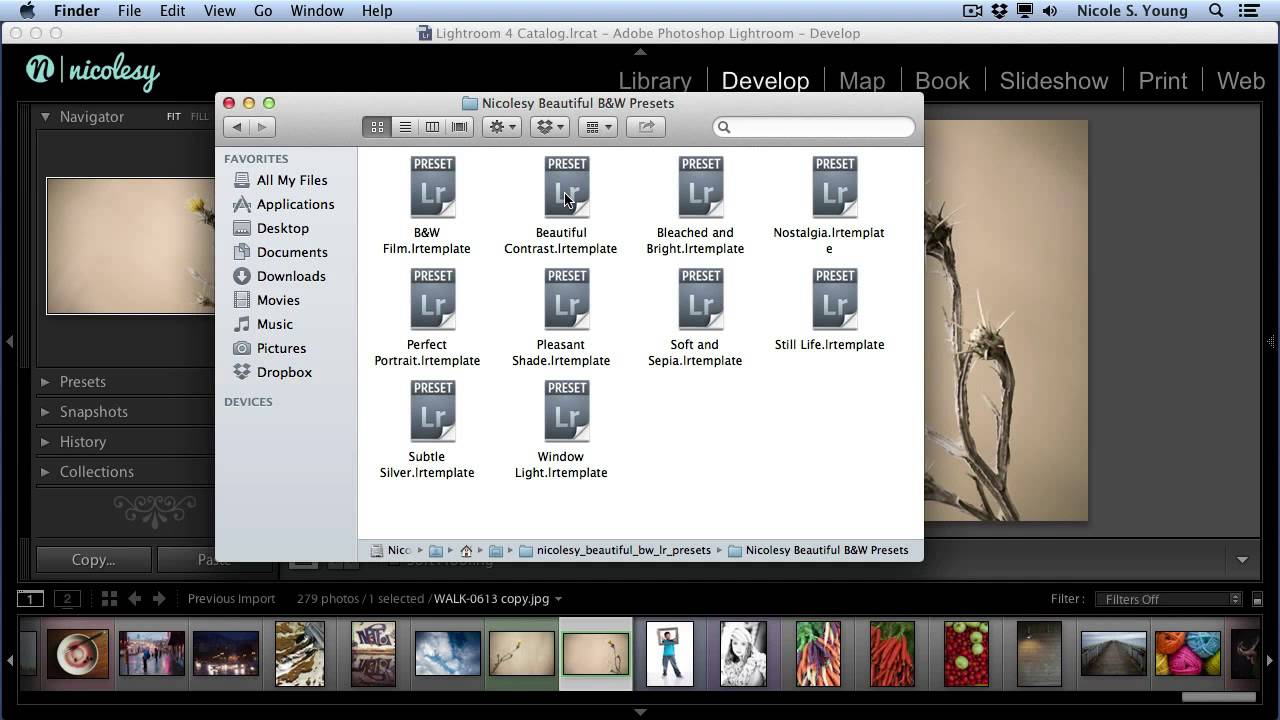The image size is (1280, 720).
Task: Expand the Snapshots panel in Lightroom
Action: tap(45, 412)
